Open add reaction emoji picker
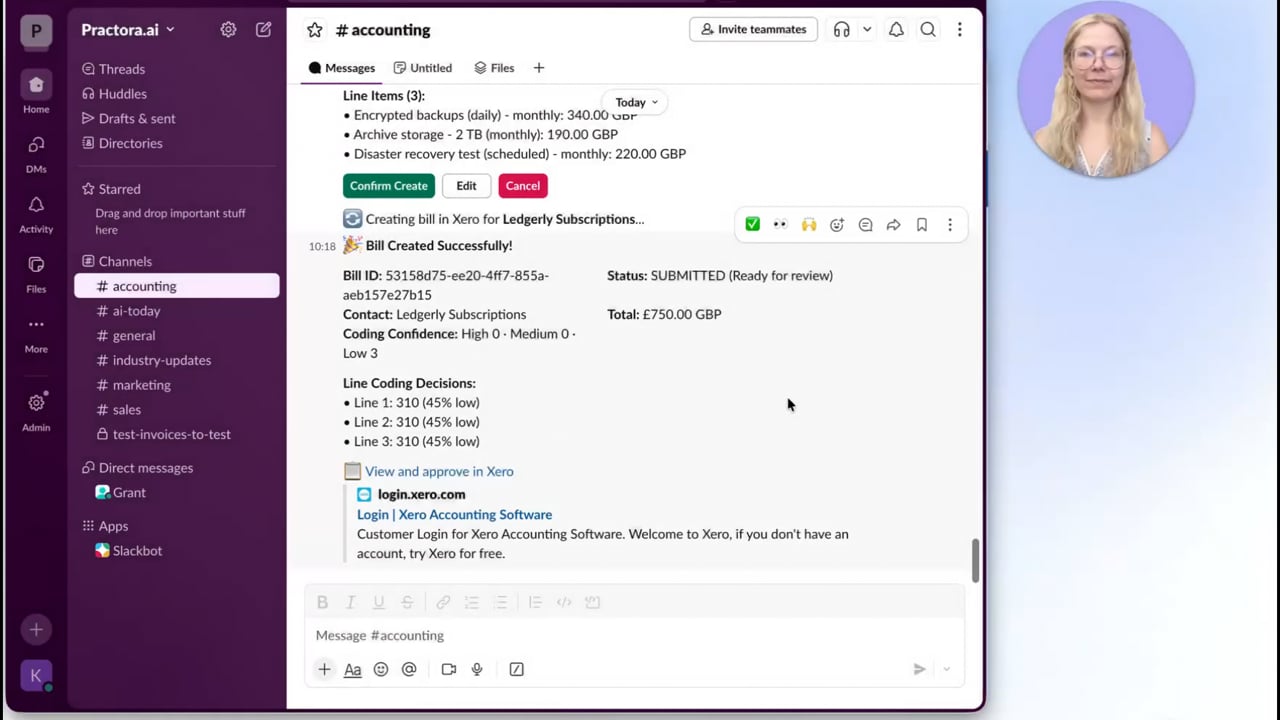This screenshot has width=1280, height=720. pos(837,225)
